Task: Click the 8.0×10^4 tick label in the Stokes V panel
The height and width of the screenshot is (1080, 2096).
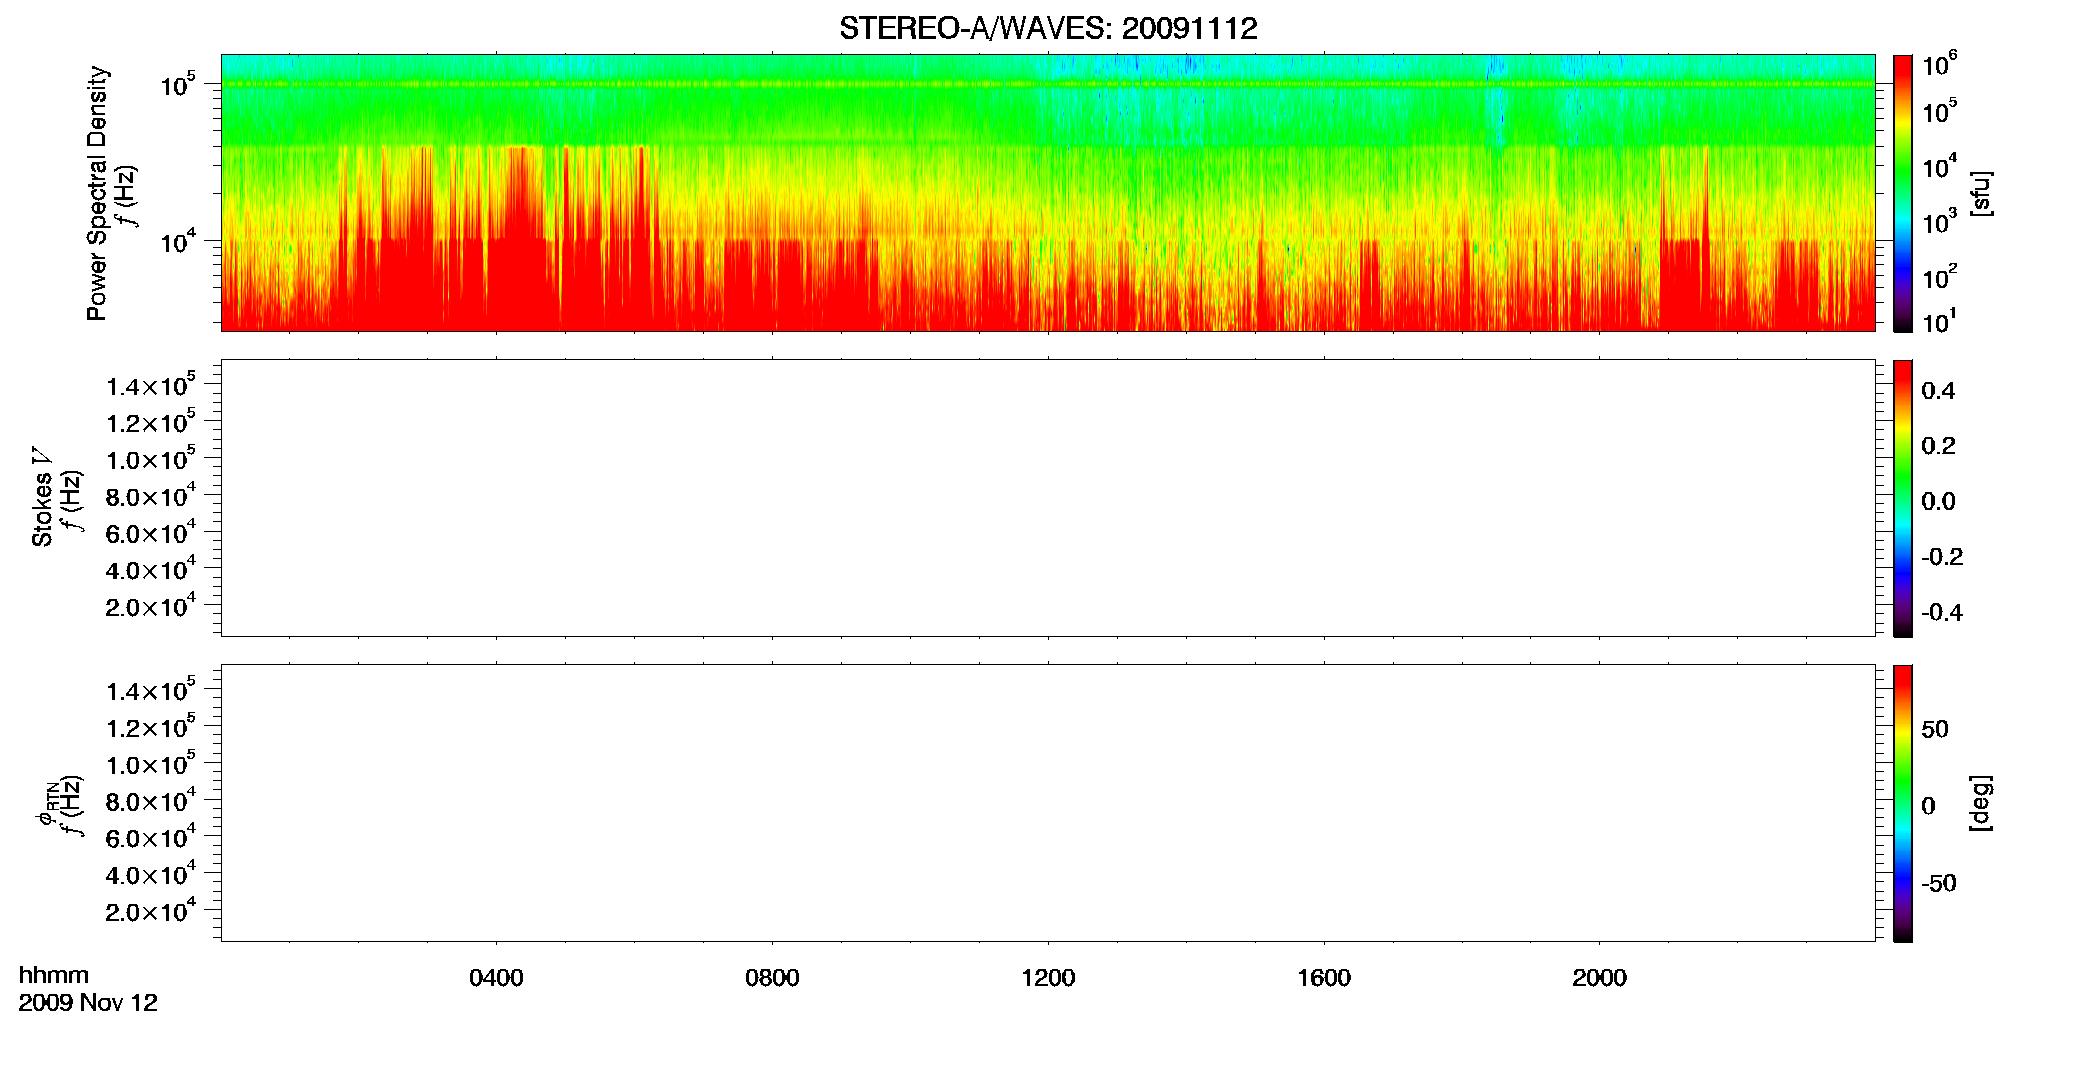Action: pyautogui.click(x=151, y=494)
